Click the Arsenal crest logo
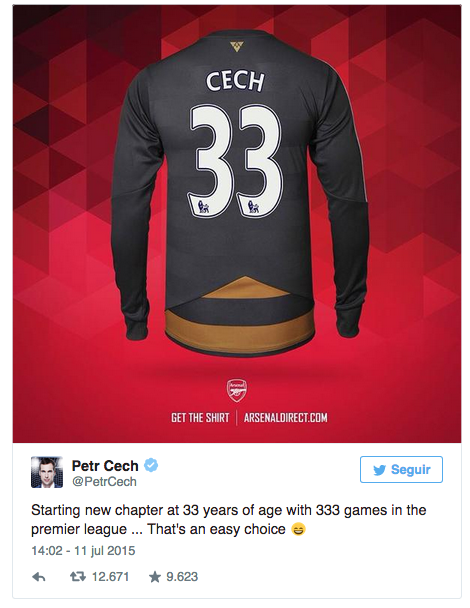 coord(237,390)
